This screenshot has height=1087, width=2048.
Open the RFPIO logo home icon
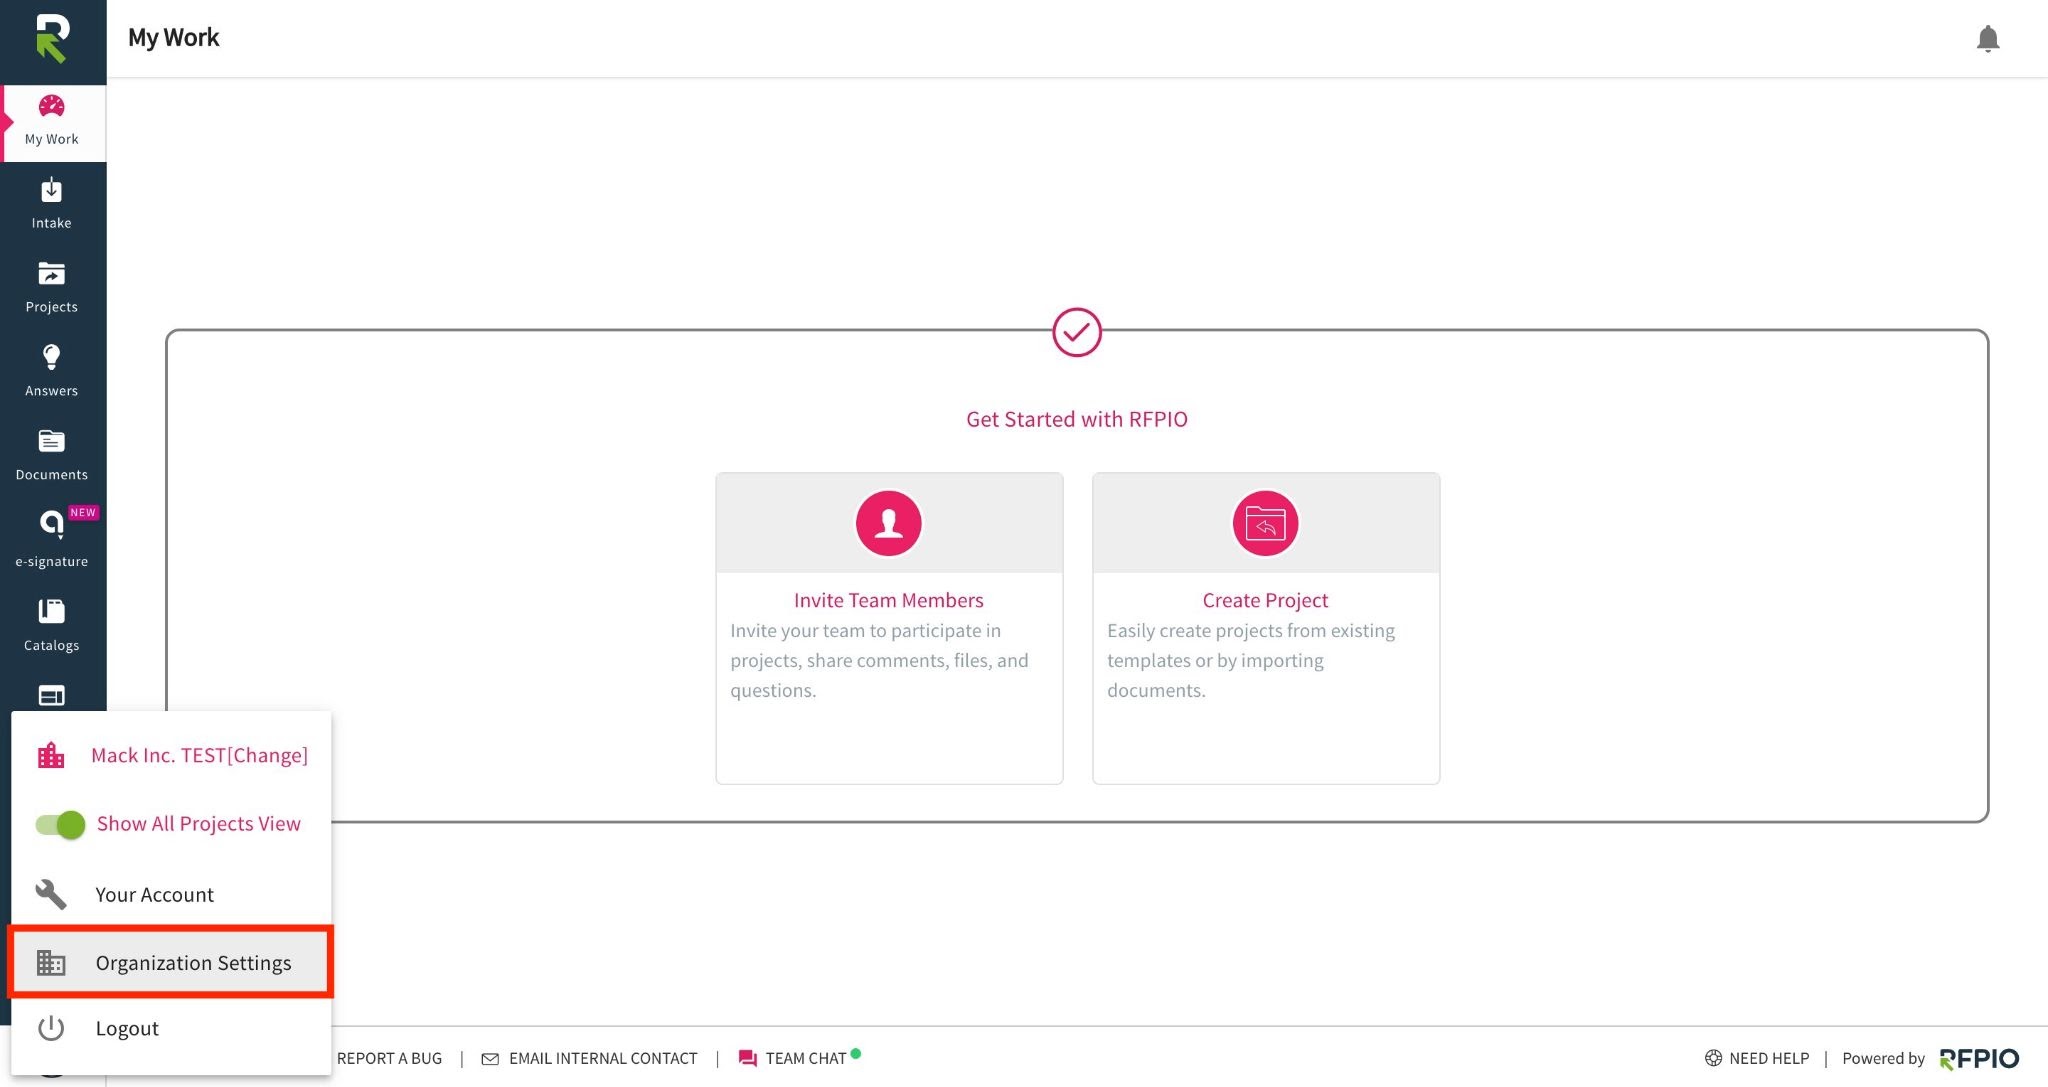(52, 39)
